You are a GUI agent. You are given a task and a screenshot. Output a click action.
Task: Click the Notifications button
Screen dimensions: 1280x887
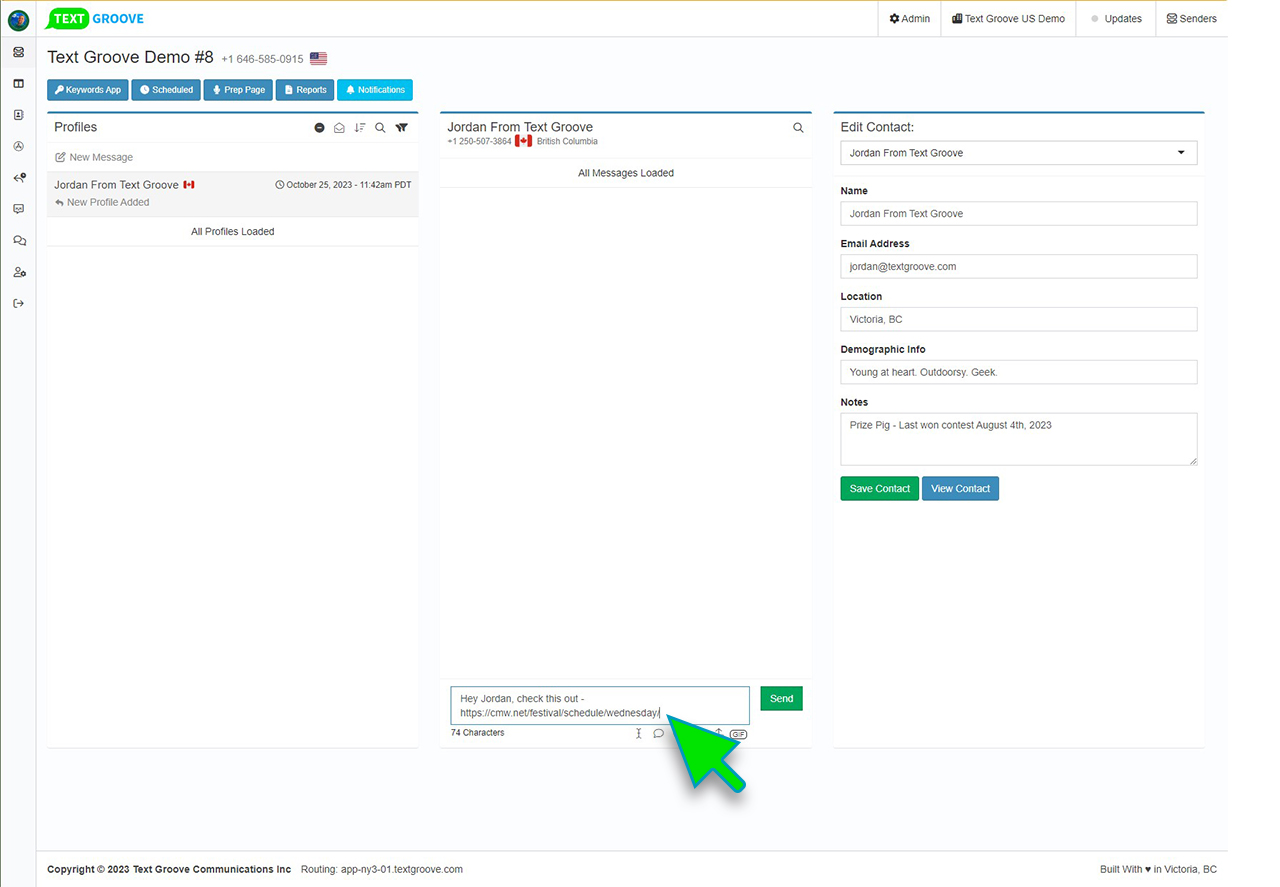point(375,90)
